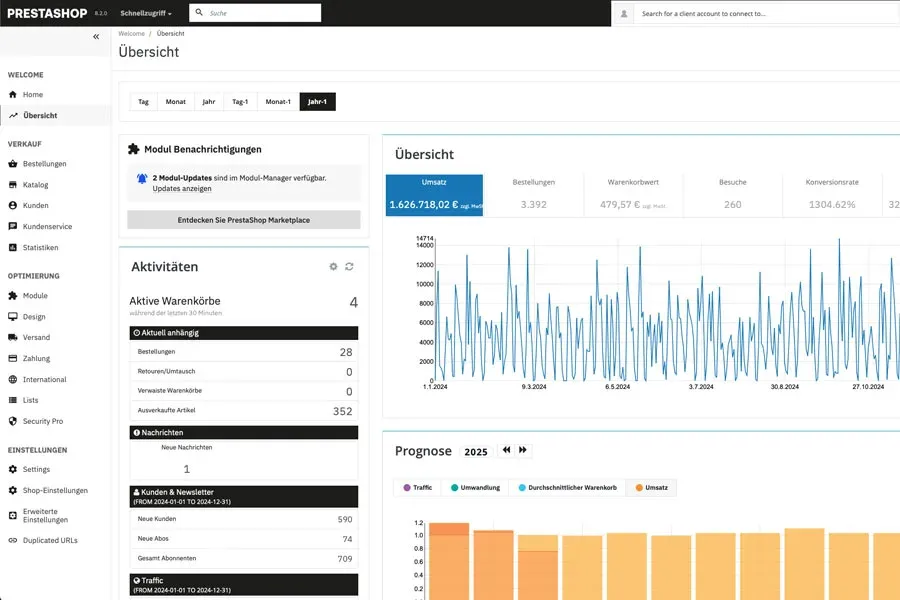The height and width of the screenshot is (600, 900).
Task: Click the Erweiterte Einstellungen icon
Action: click(13, 516)
